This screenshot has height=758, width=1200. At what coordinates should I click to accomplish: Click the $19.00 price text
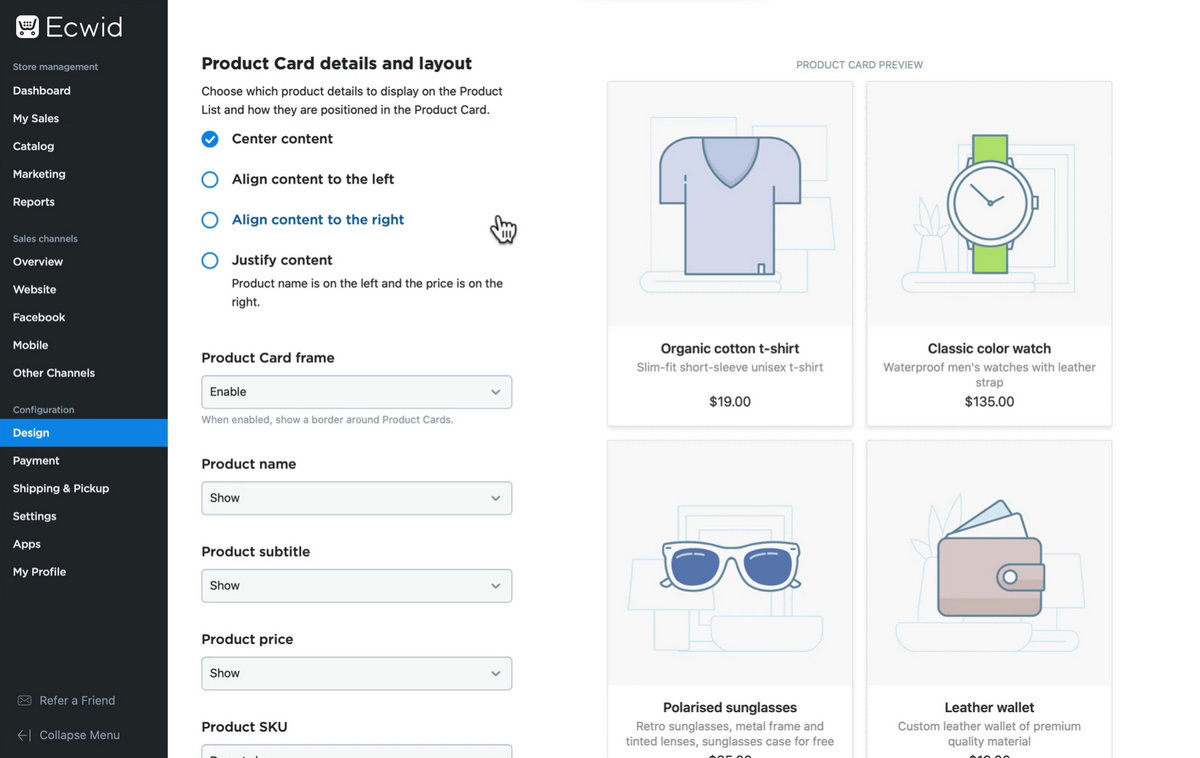[730, 402]
